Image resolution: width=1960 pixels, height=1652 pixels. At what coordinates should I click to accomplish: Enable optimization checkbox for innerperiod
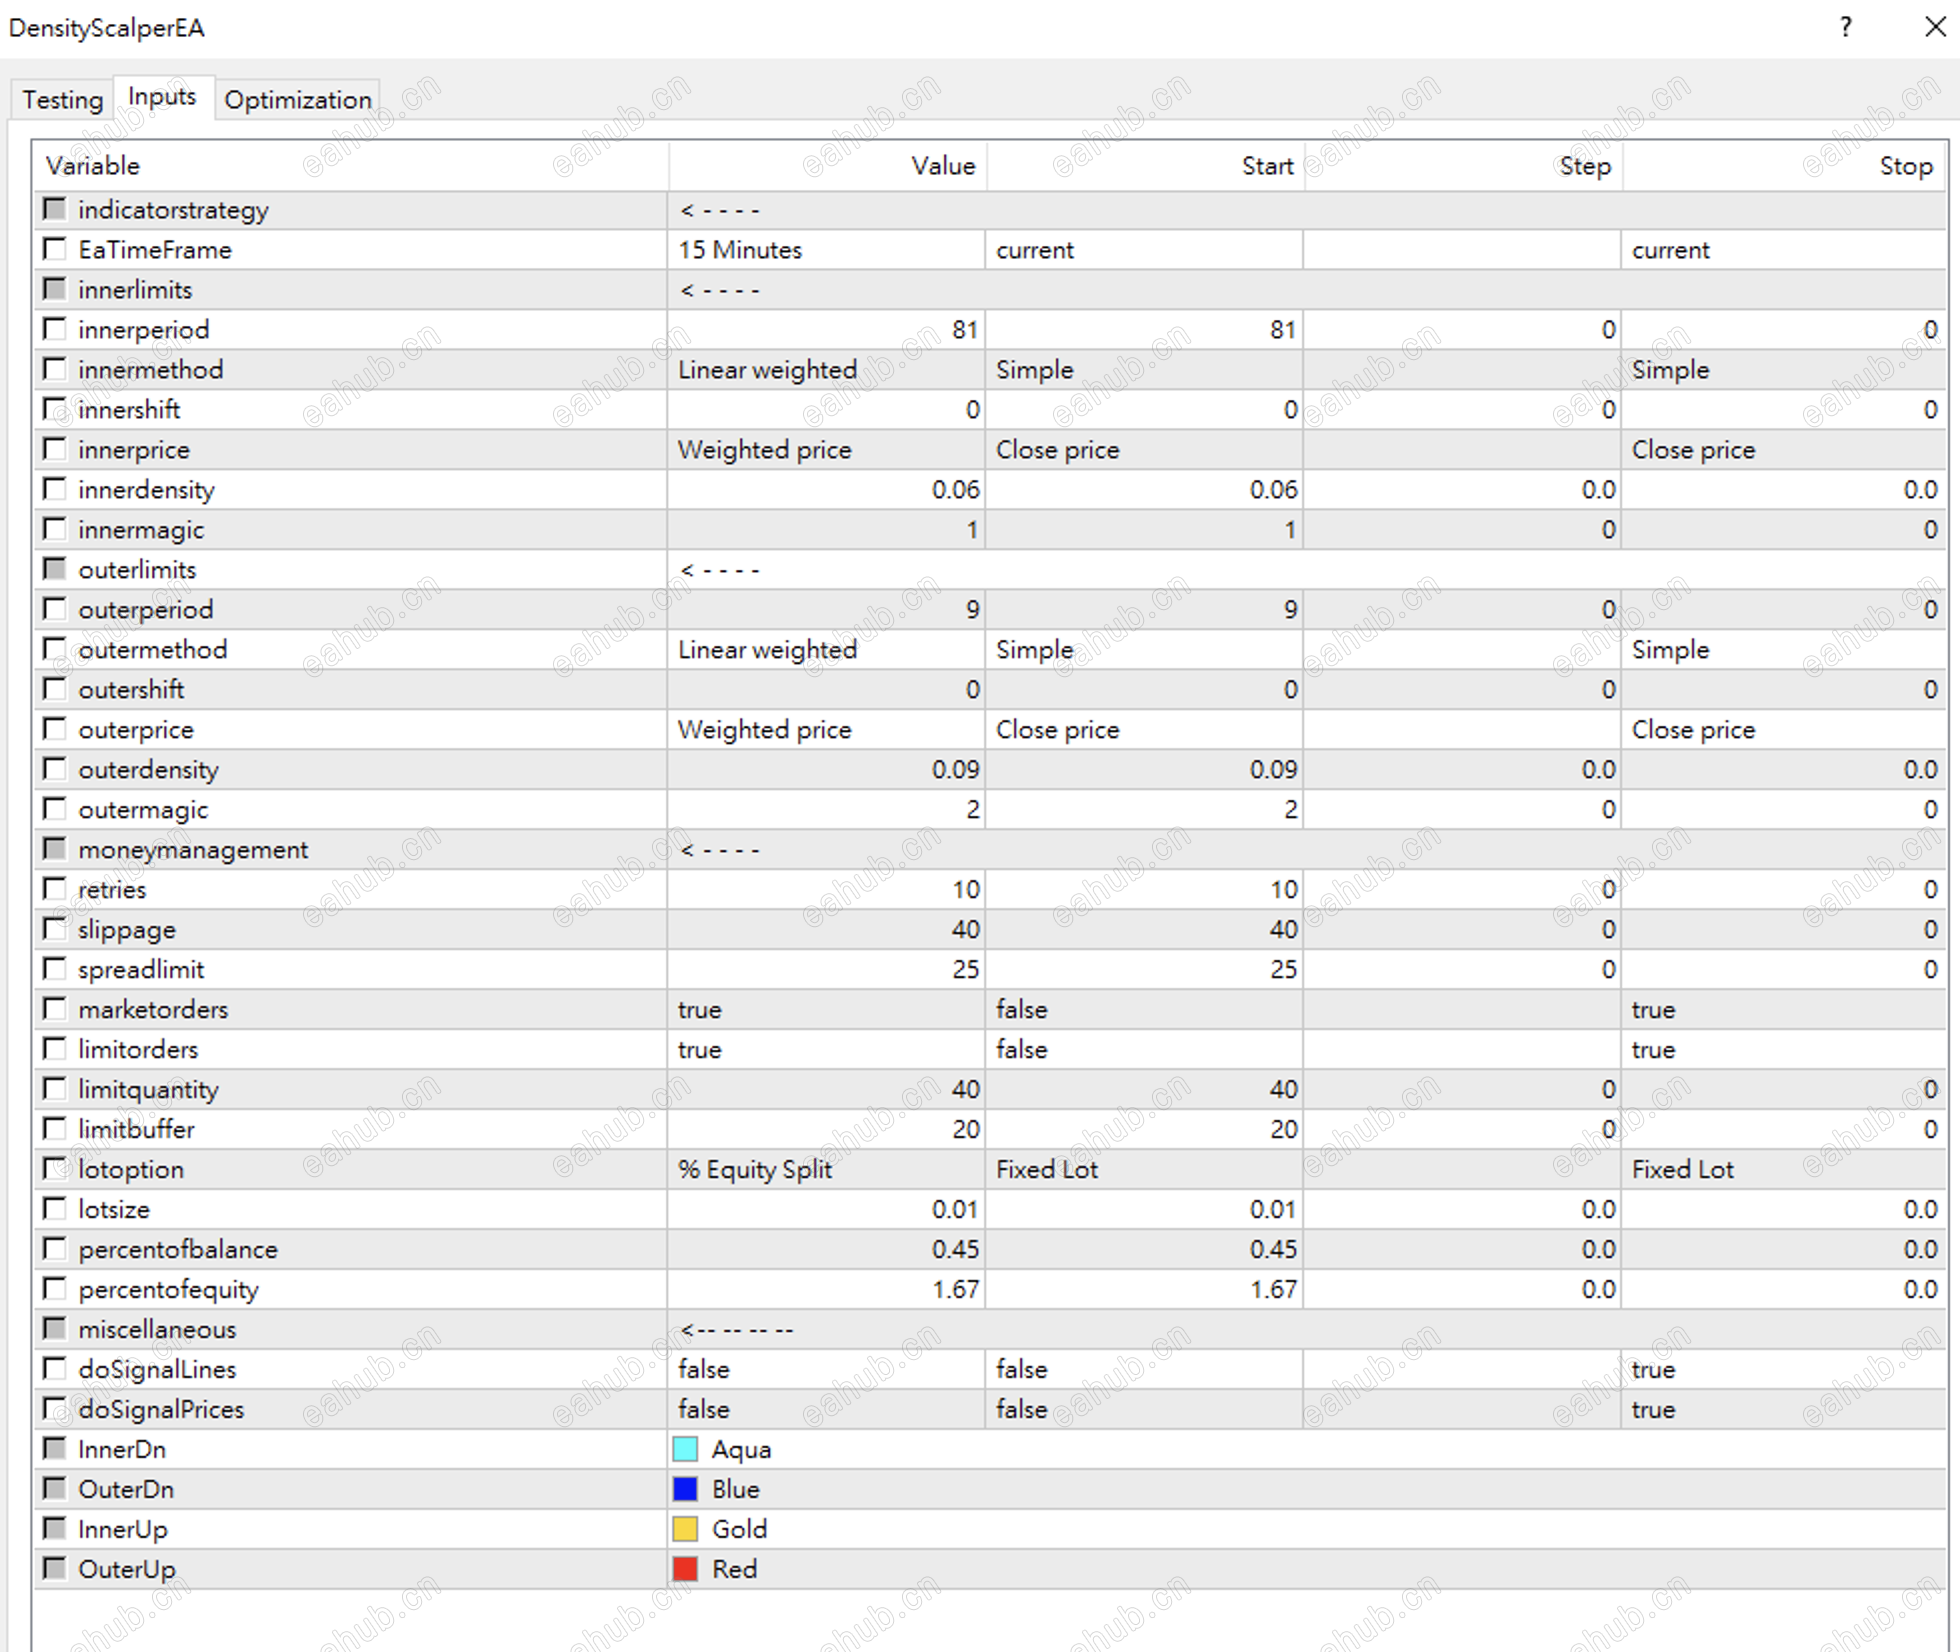click(x=55, y=328)
